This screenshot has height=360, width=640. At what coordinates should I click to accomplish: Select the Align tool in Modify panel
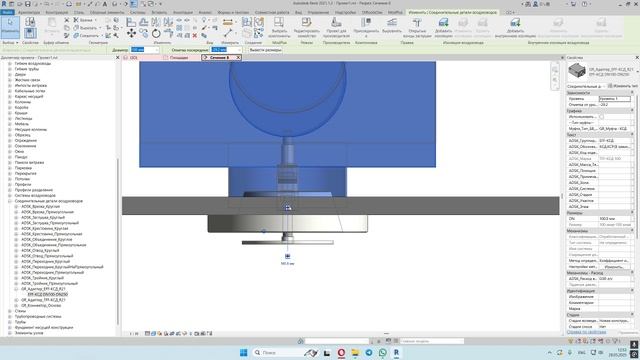(x=131, y=22)
